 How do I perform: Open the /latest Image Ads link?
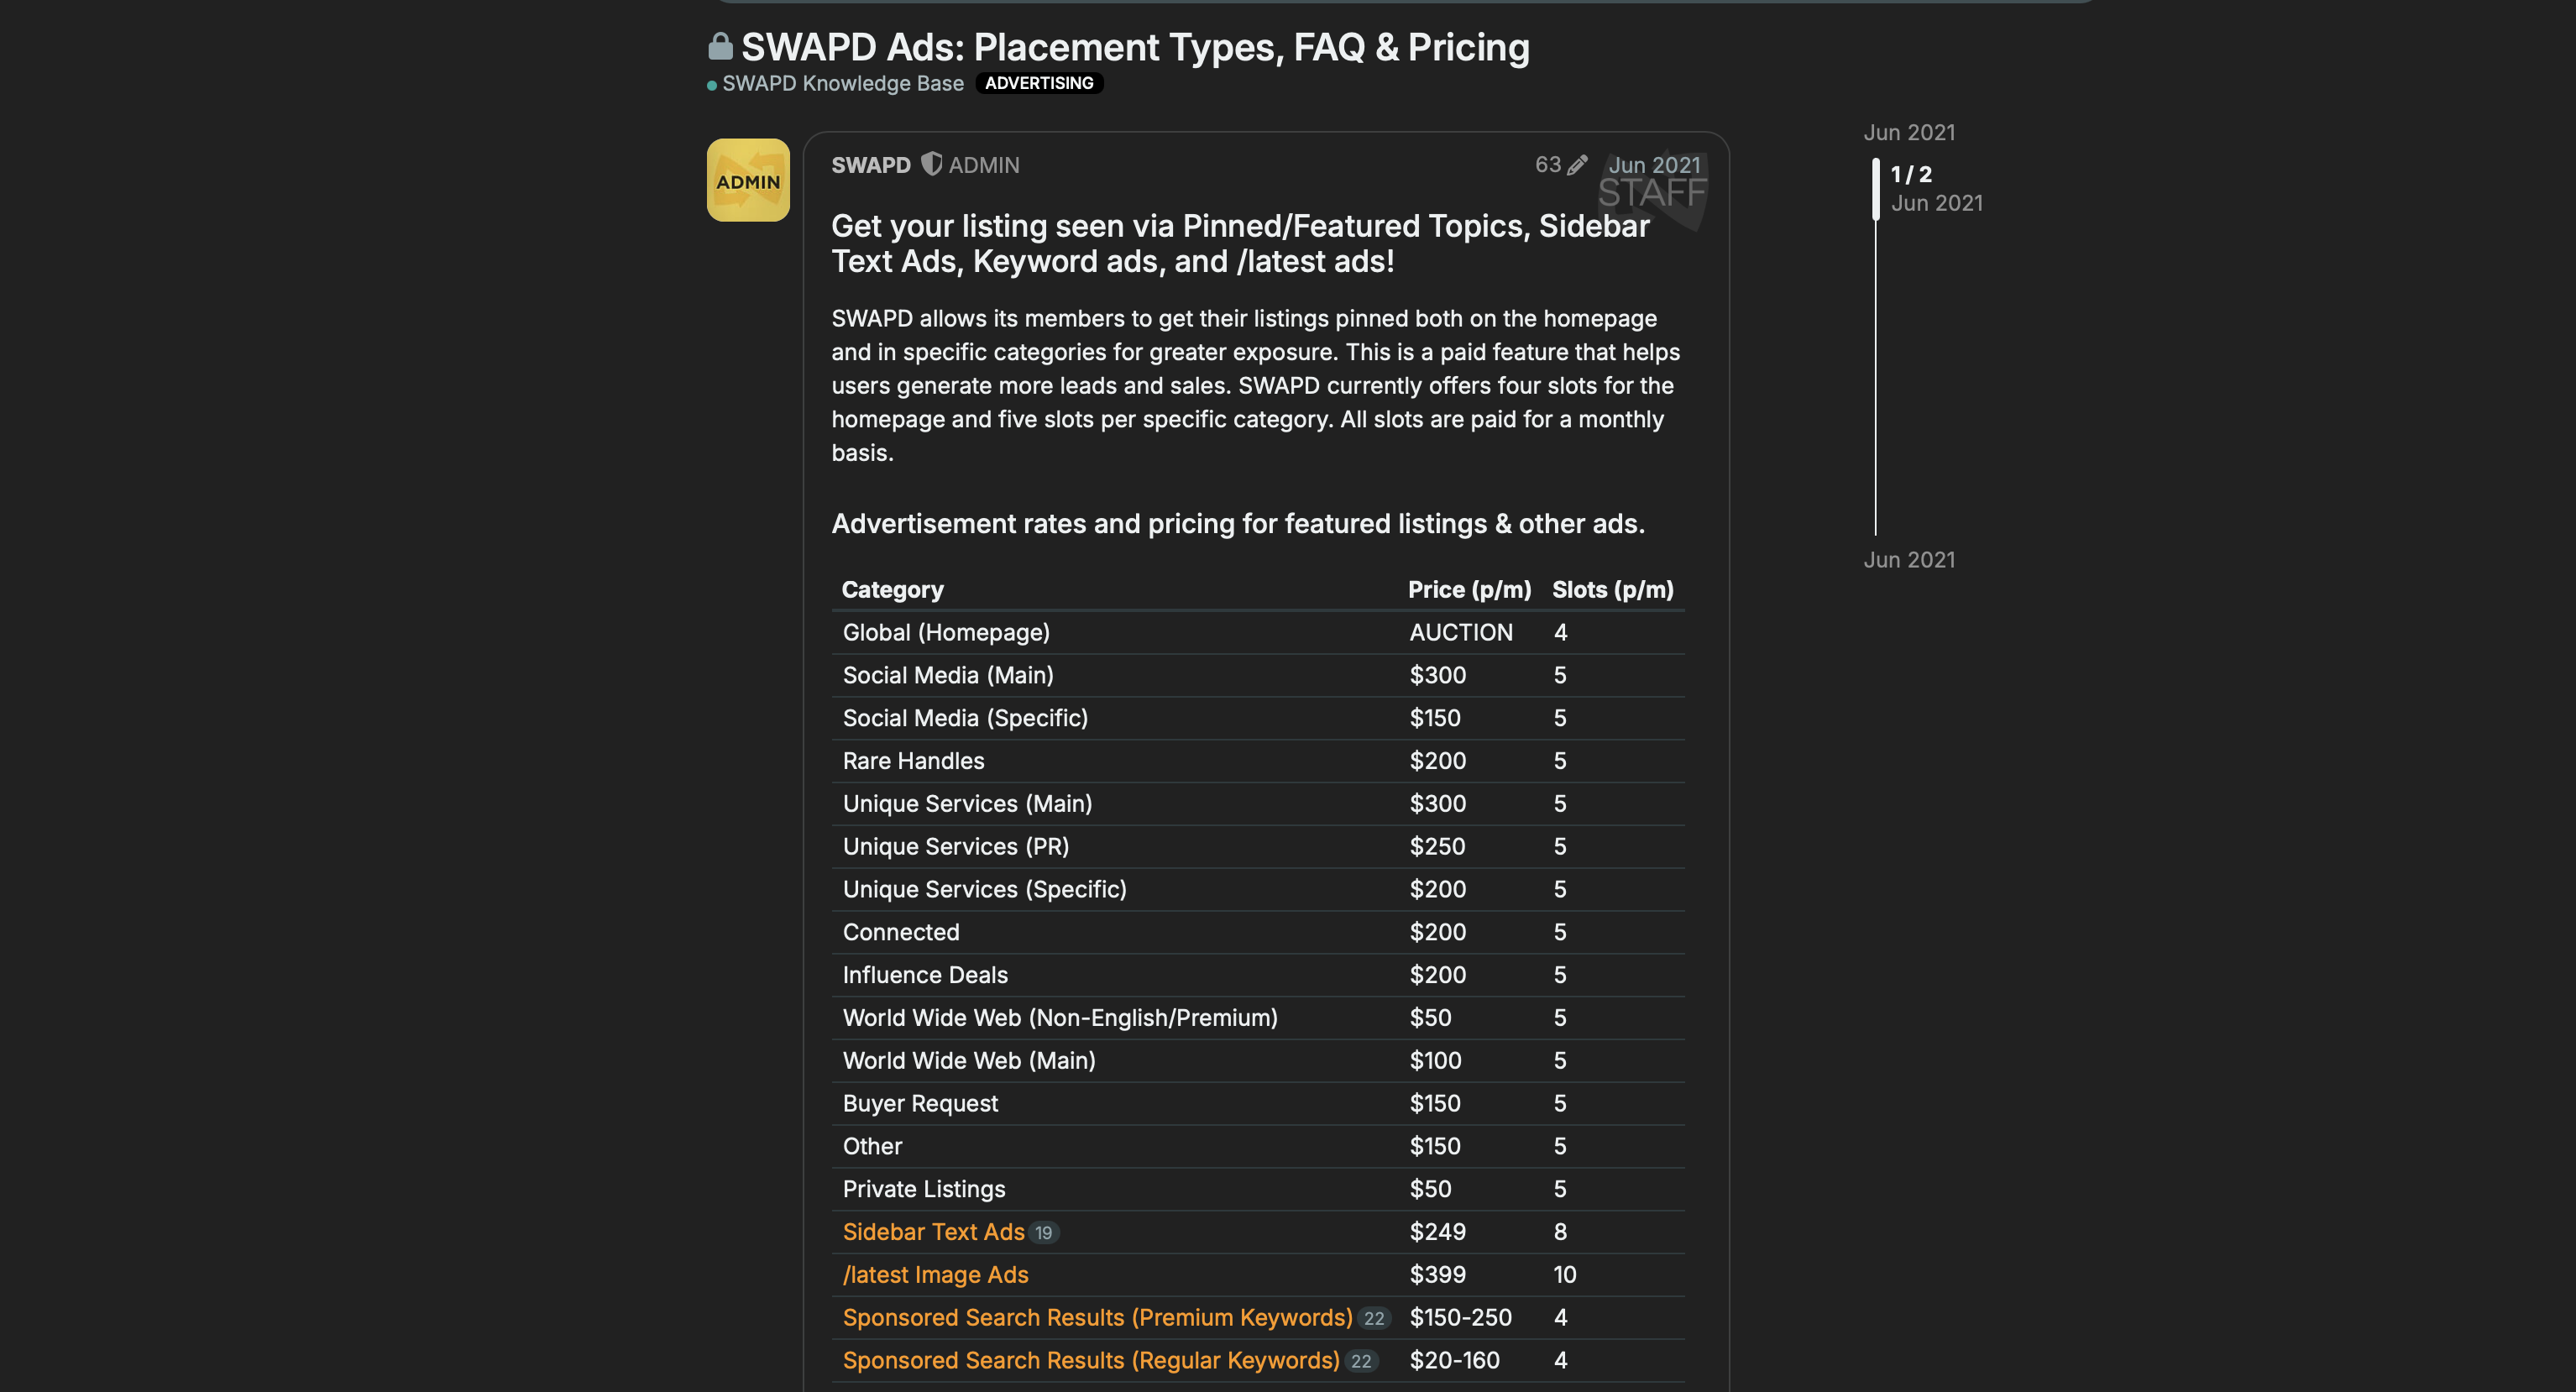(x=935, y=1275)
